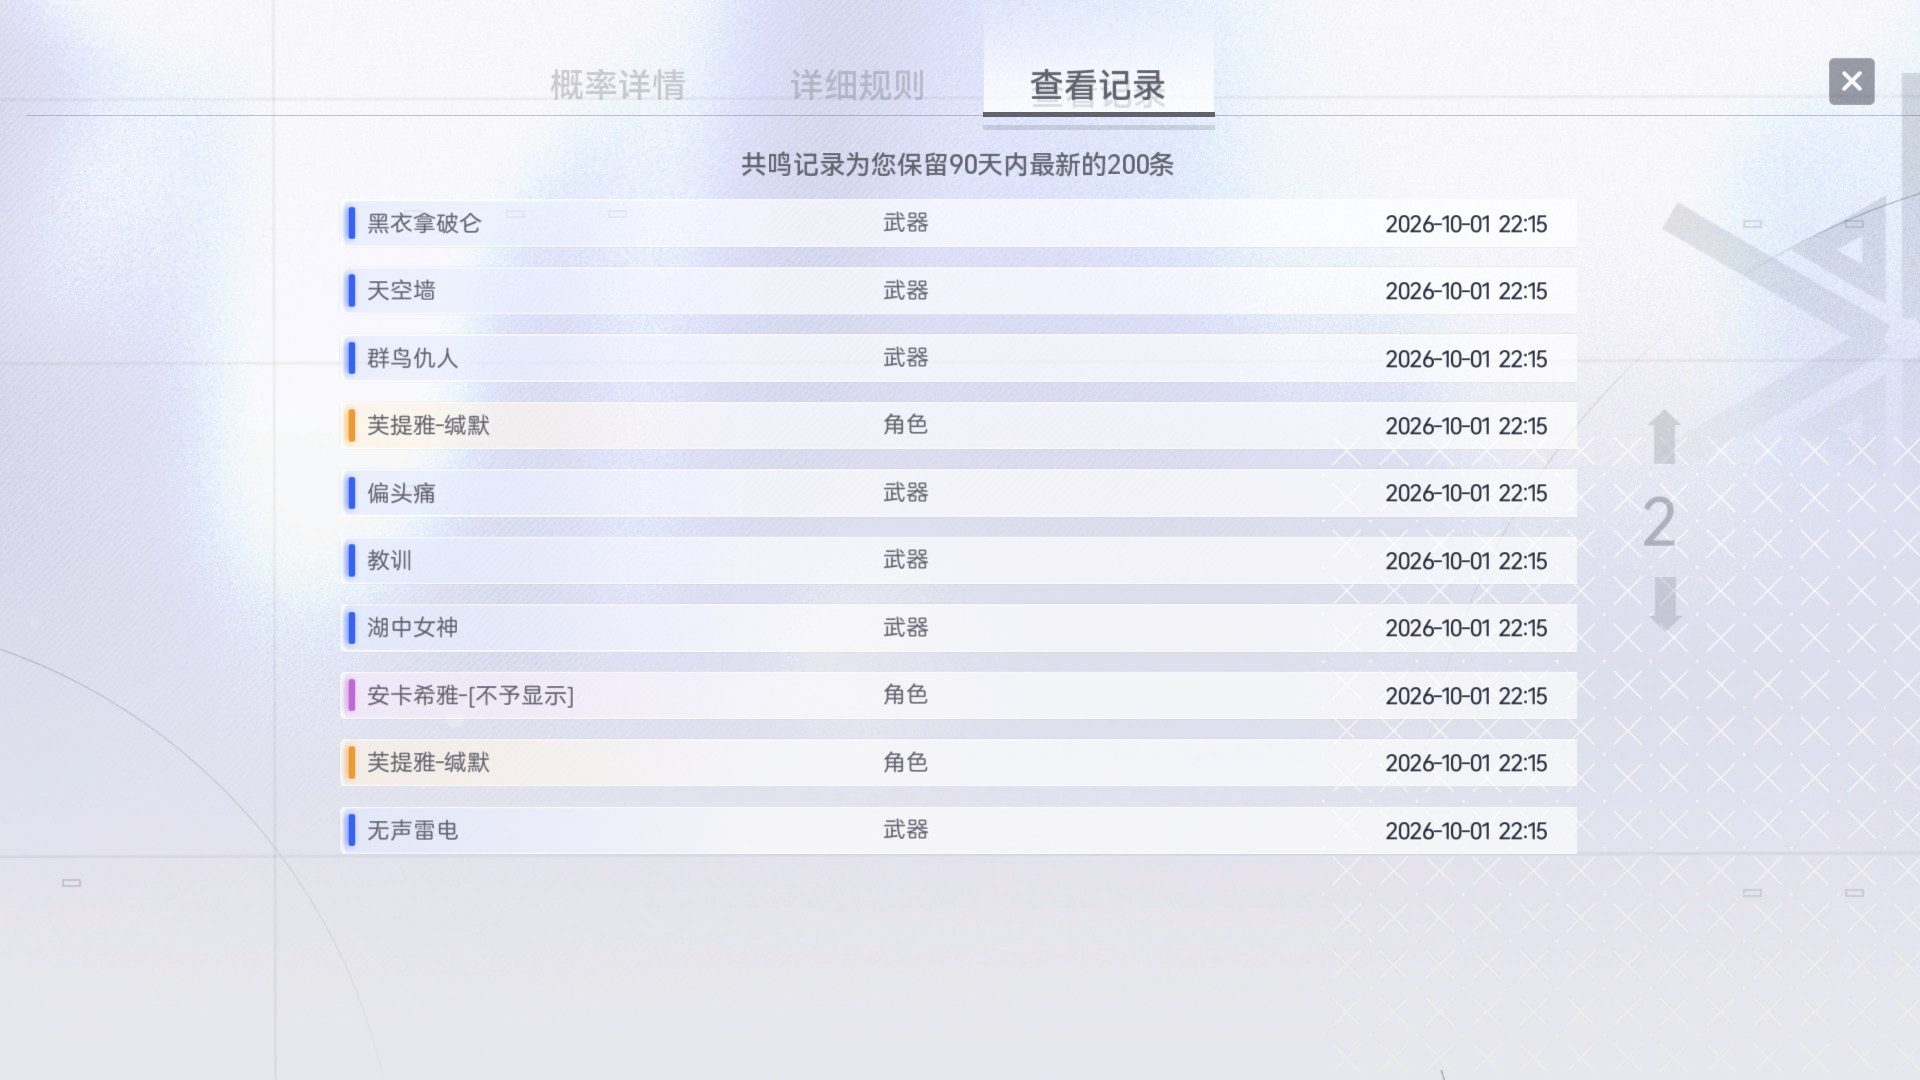The width and height of the screenshot is (1920, 1080).
Task: Open the 概率详情 tab
Action: click(x=618, y=85)
